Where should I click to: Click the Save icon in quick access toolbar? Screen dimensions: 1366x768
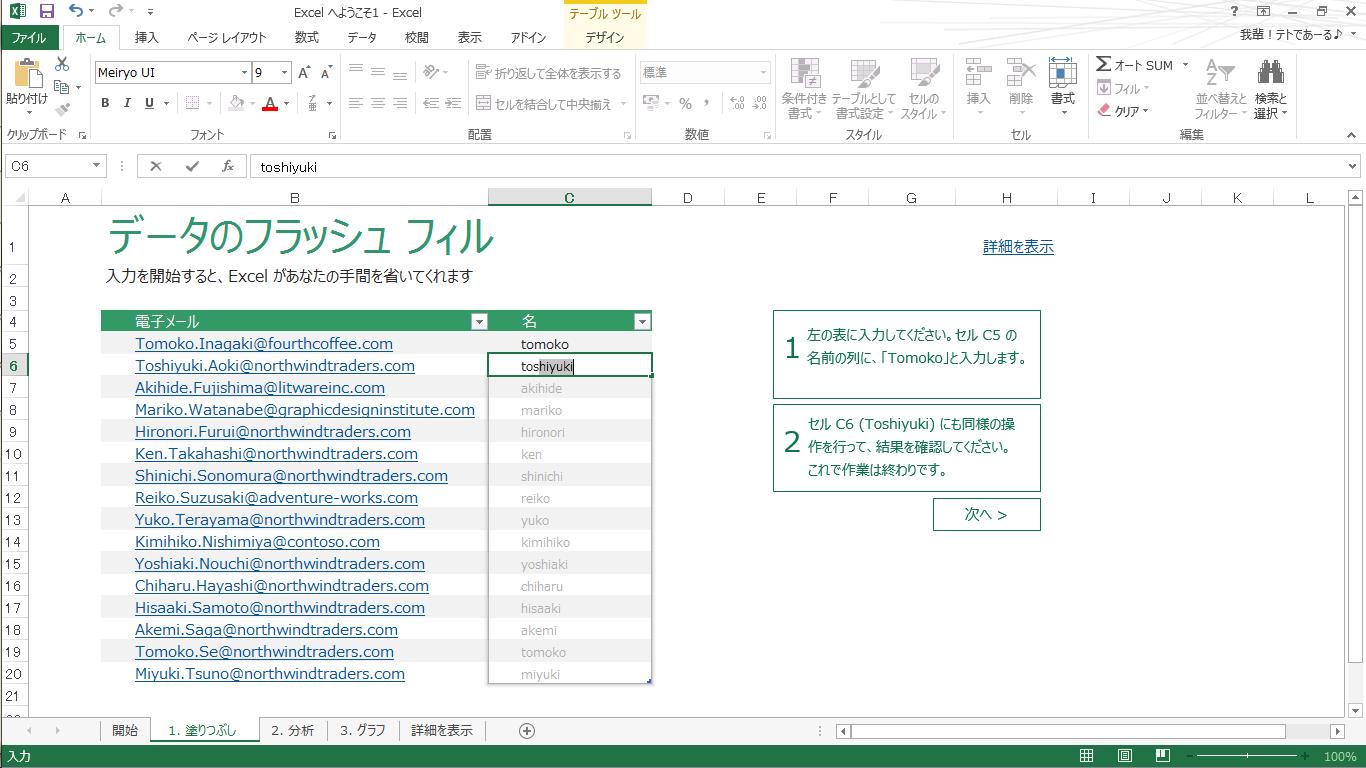point(47,12)
